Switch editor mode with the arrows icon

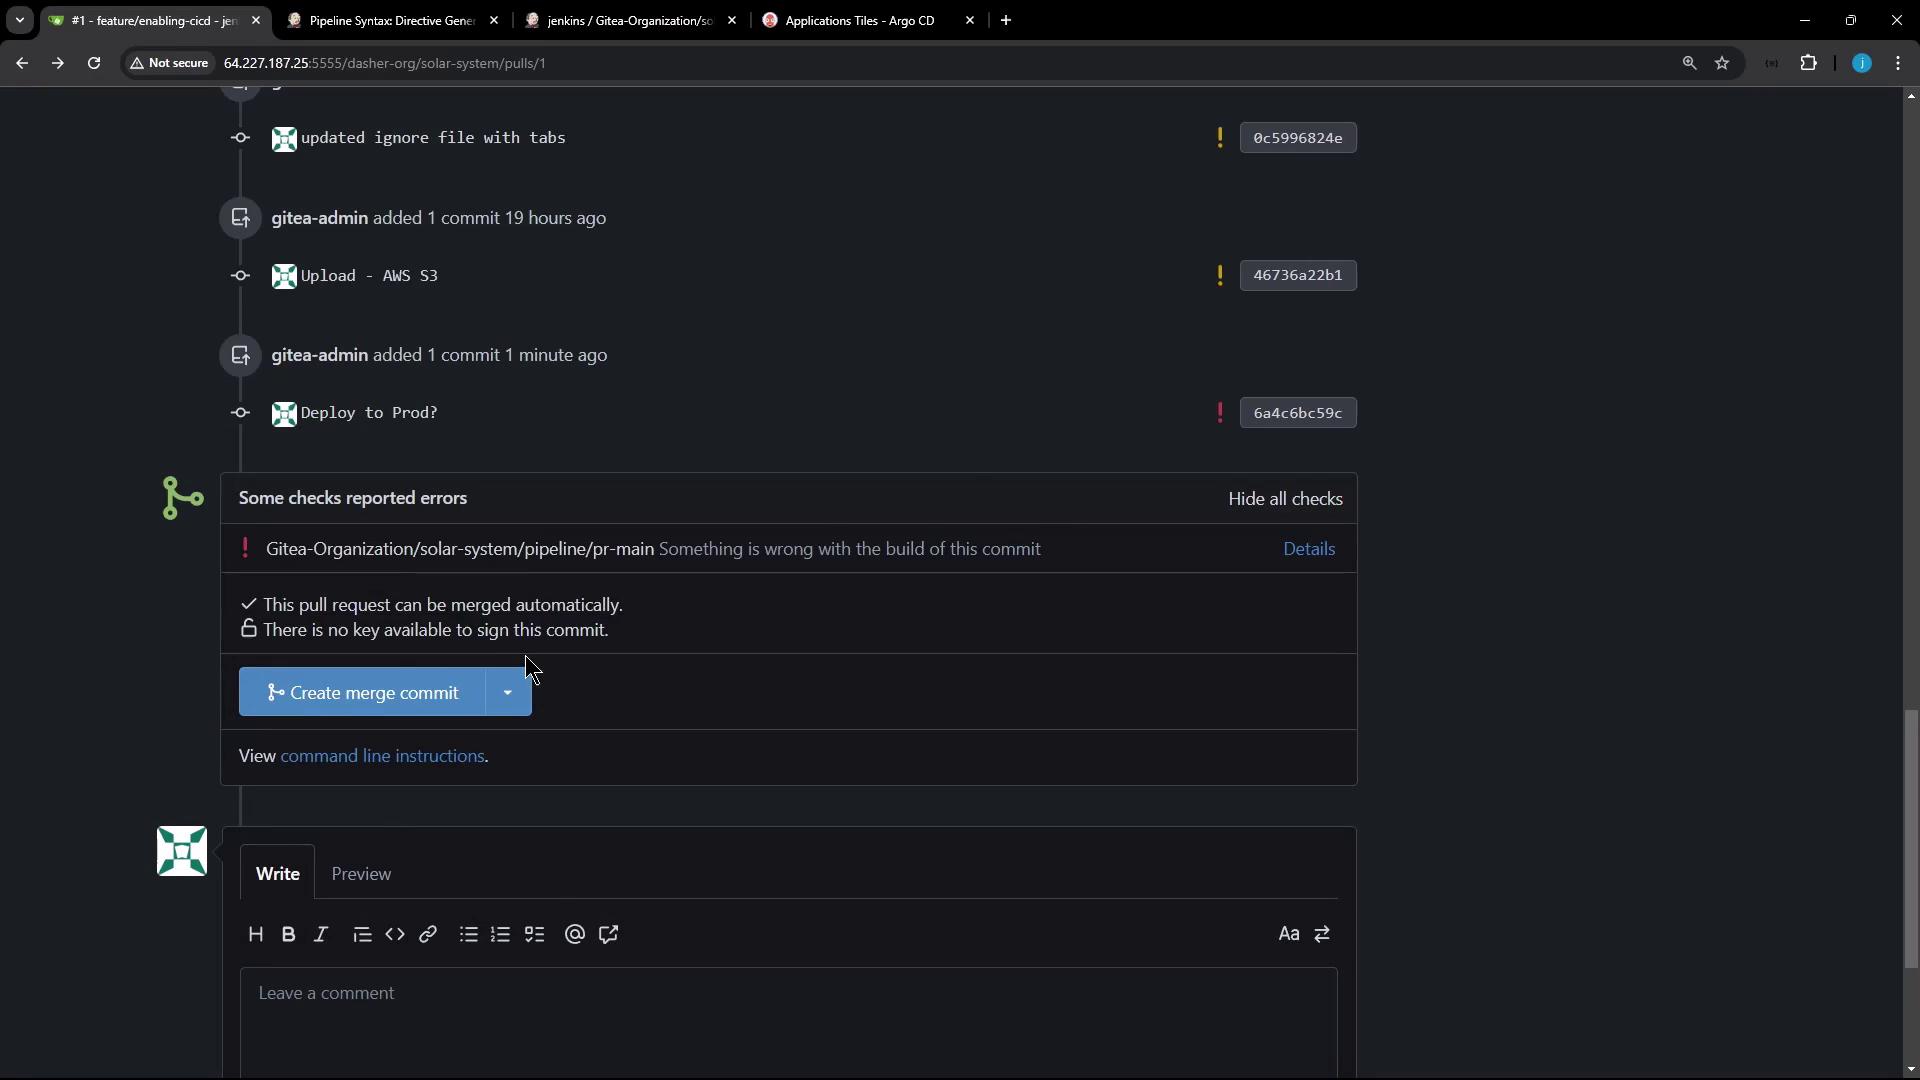1322,934
